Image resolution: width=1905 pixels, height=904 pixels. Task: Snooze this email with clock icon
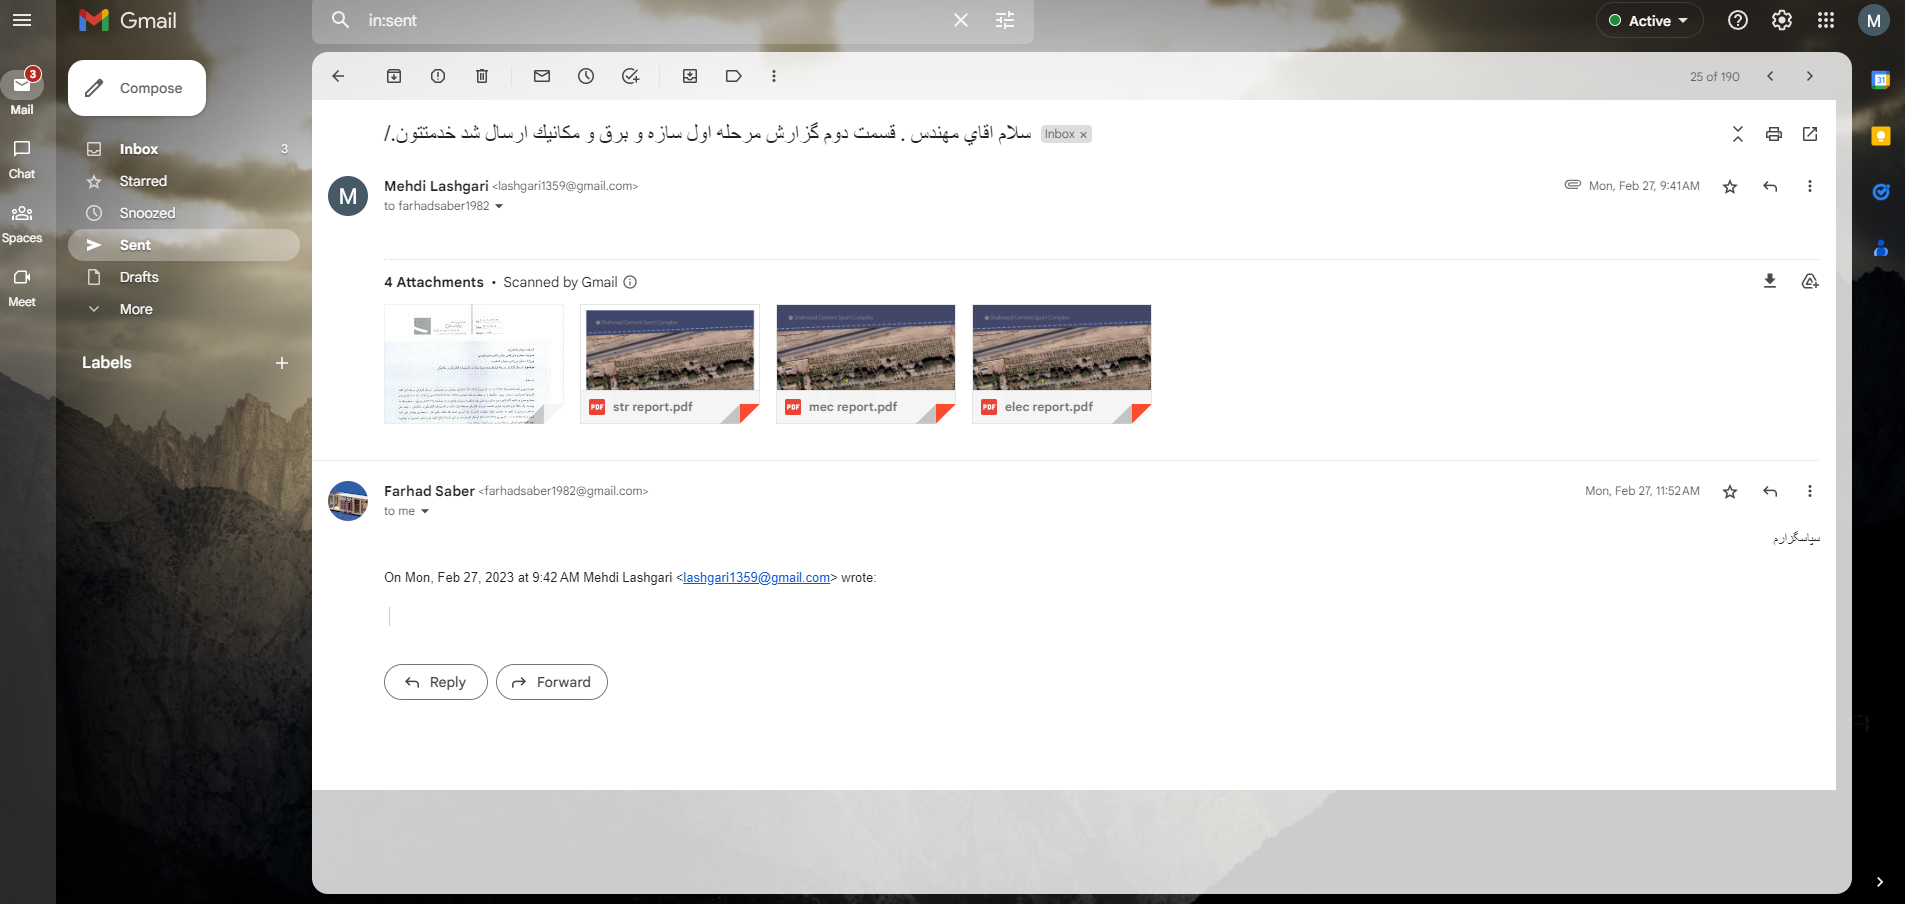(586, 76)
